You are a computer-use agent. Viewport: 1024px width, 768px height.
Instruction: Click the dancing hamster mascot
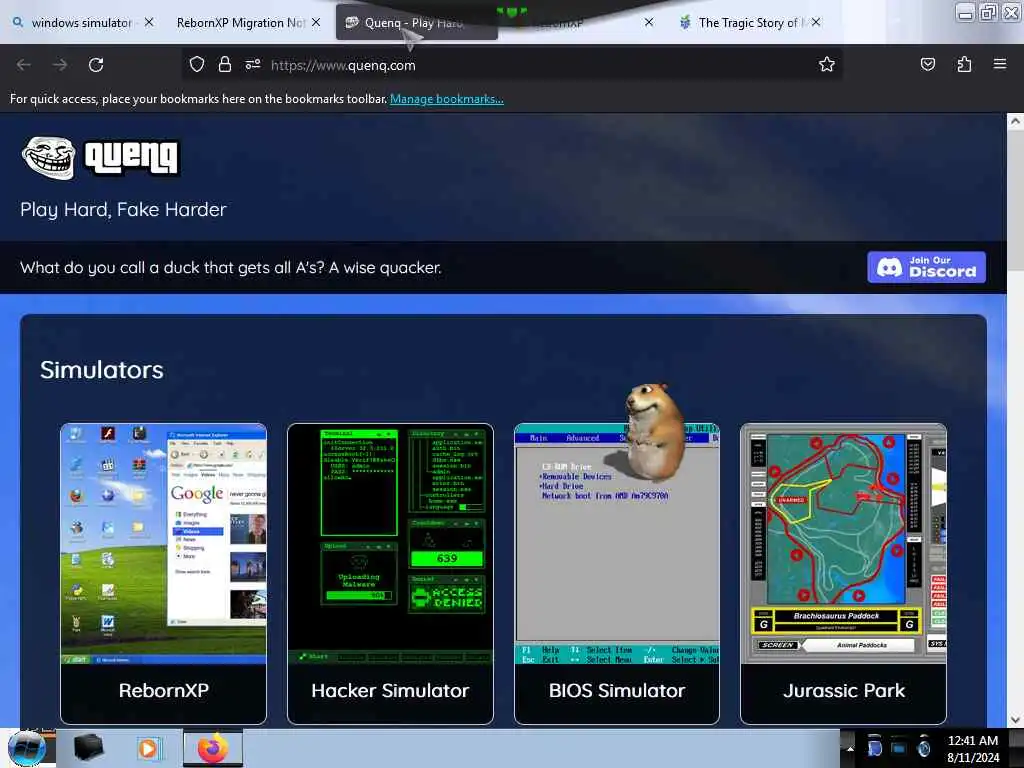(654, 432)
